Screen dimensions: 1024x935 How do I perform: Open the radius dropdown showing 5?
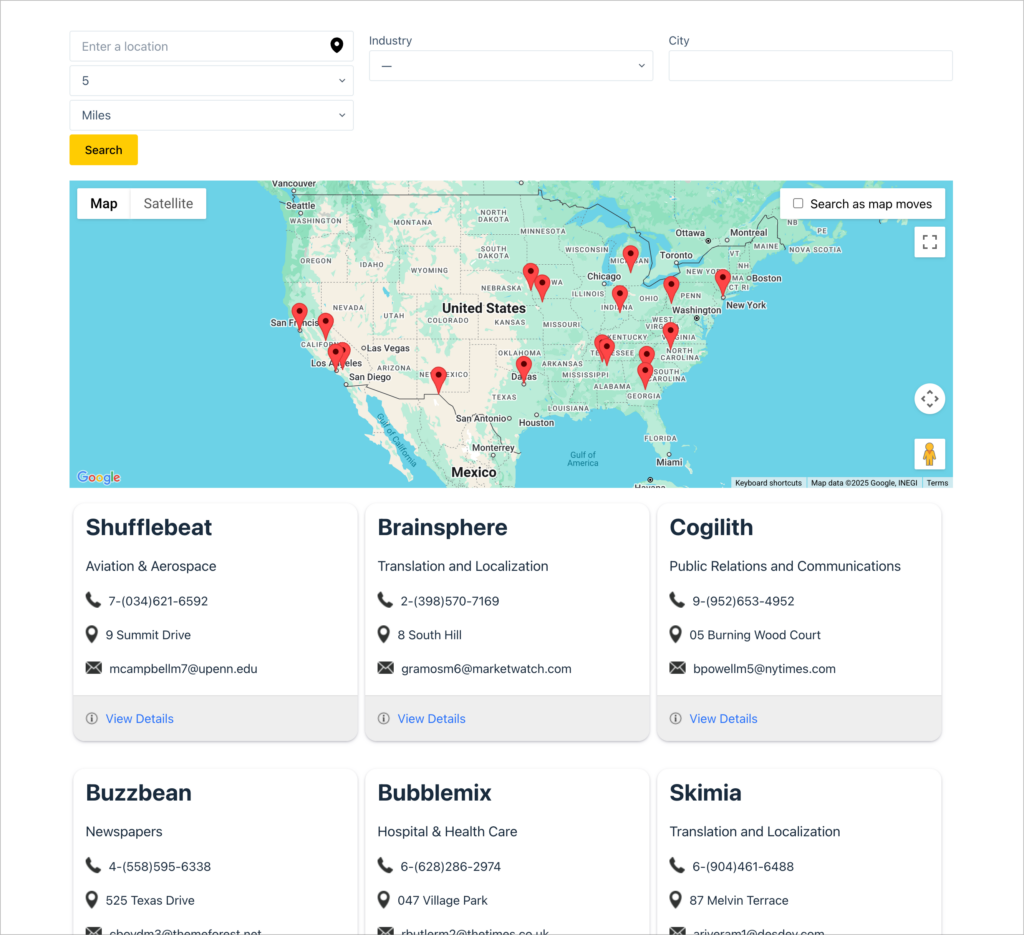(x=212, y=81)
